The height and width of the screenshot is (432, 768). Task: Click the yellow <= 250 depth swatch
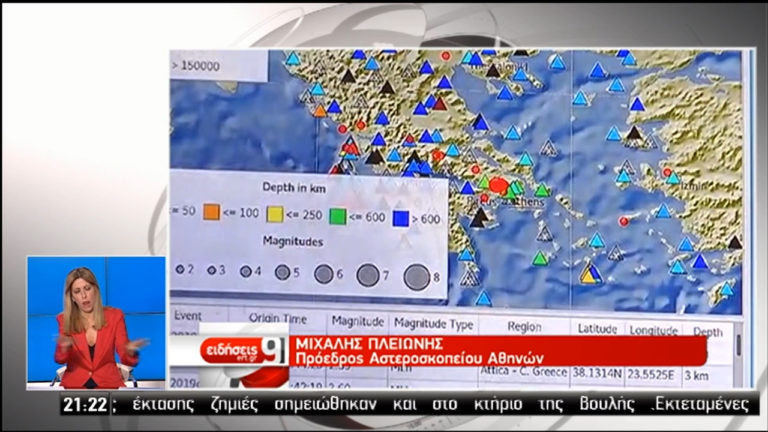tap(275, 214)
